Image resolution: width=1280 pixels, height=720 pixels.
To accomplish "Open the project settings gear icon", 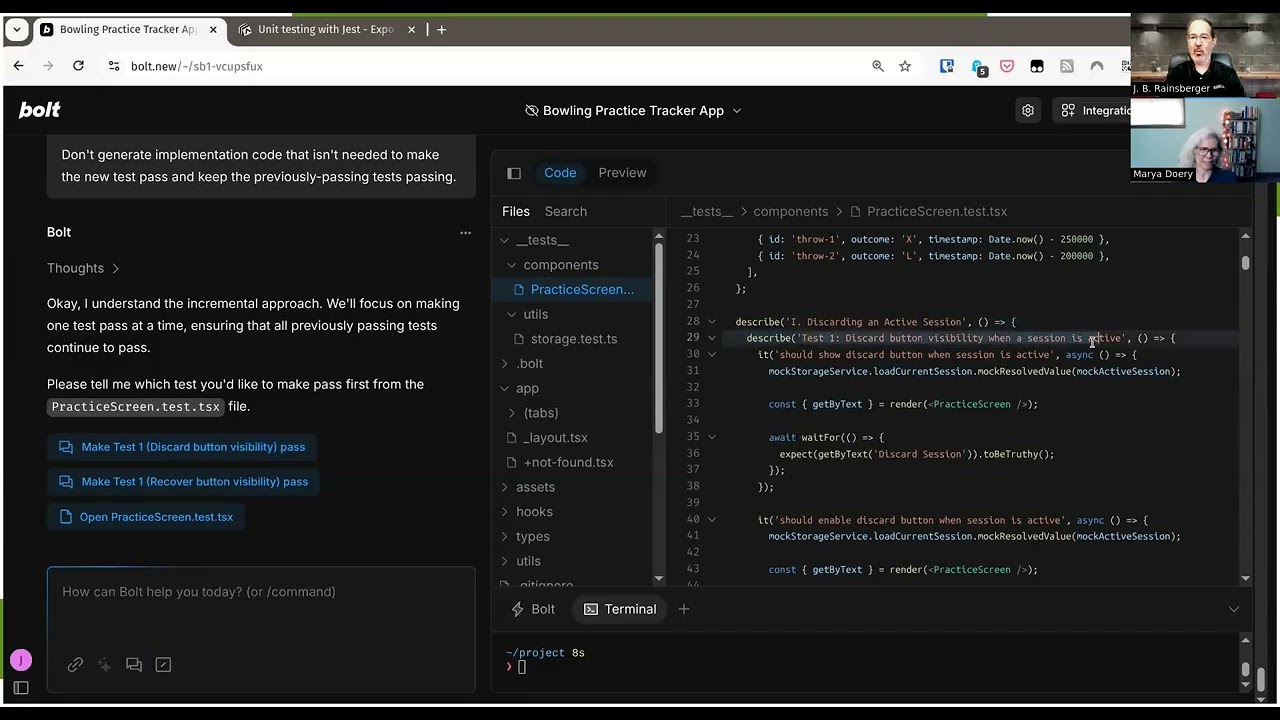I will tap(1028, 111).
